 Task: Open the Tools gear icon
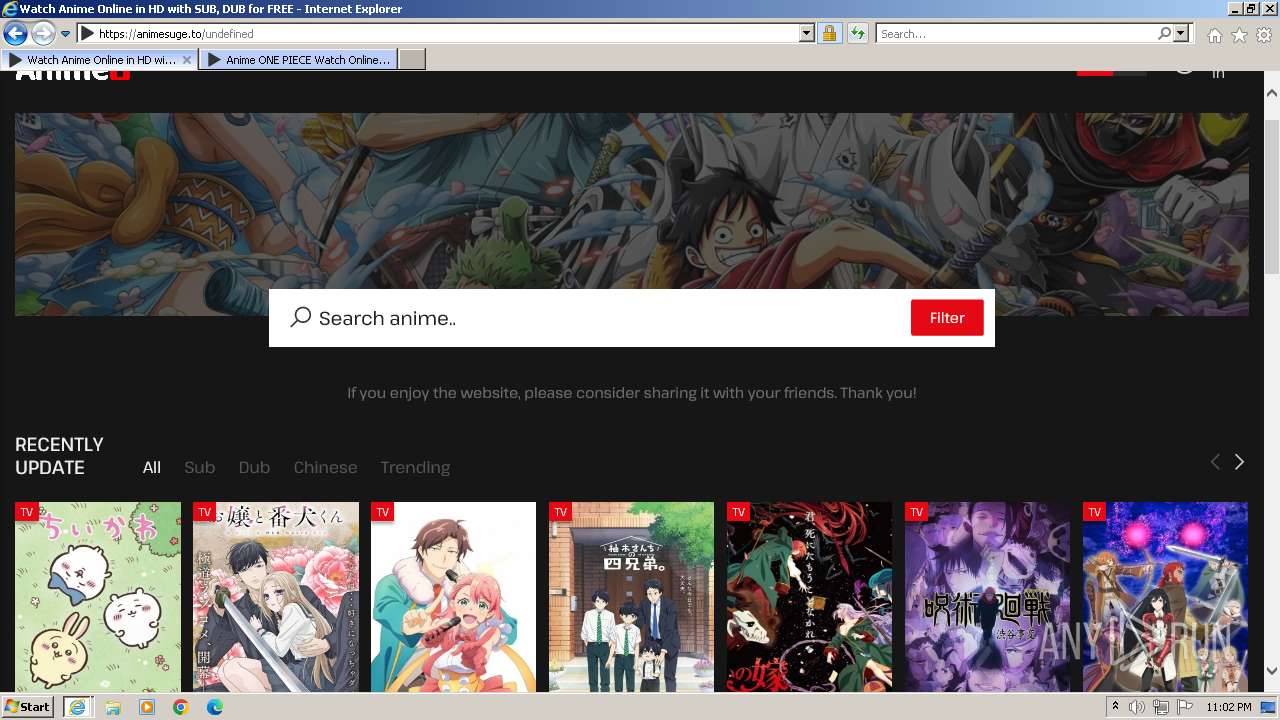[1264, 35]
